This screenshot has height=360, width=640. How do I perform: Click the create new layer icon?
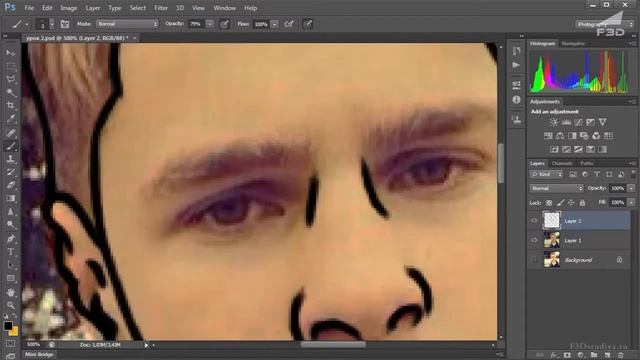pos(607,355)
